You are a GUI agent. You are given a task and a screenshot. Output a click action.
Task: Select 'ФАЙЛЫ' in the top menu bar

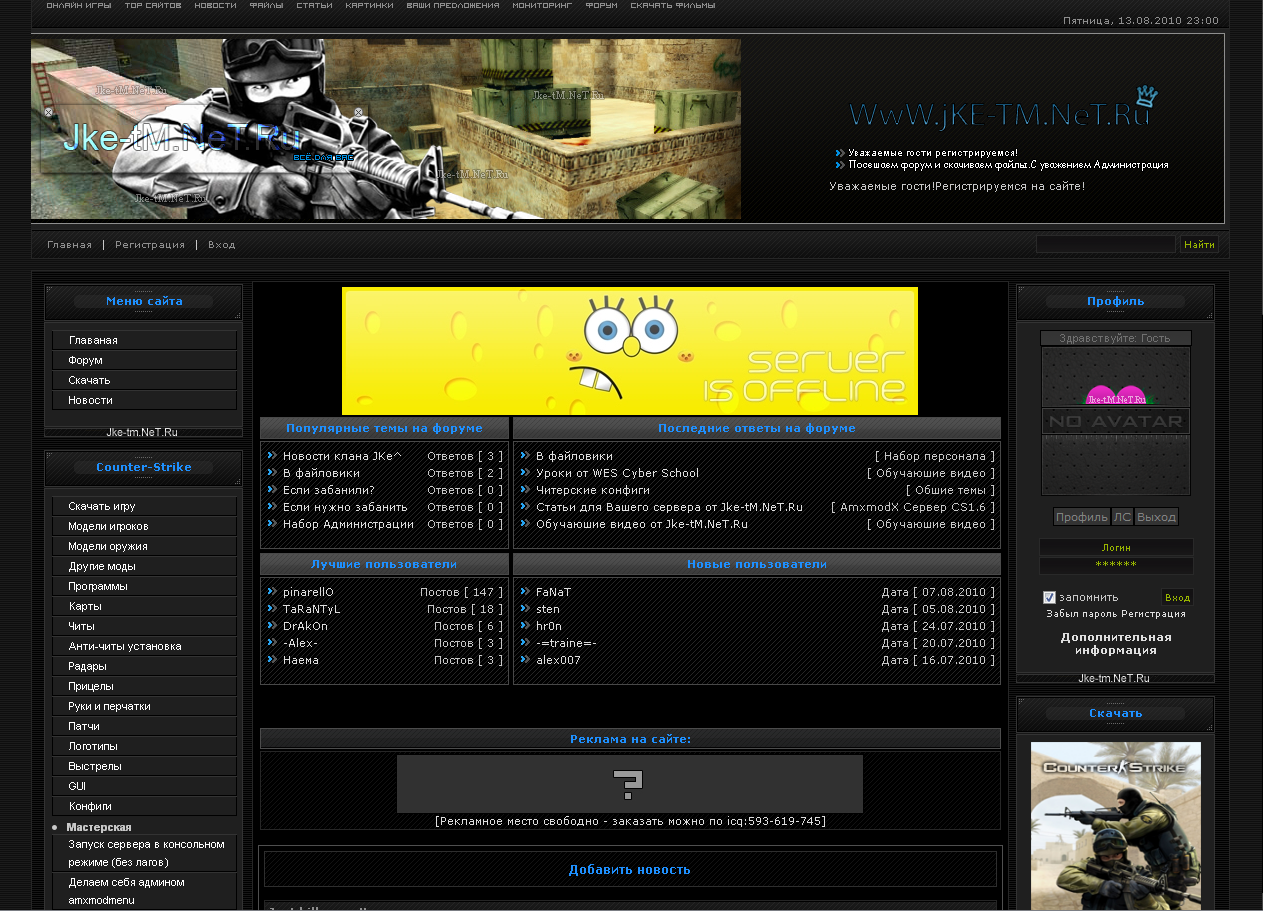pos(267,6)
